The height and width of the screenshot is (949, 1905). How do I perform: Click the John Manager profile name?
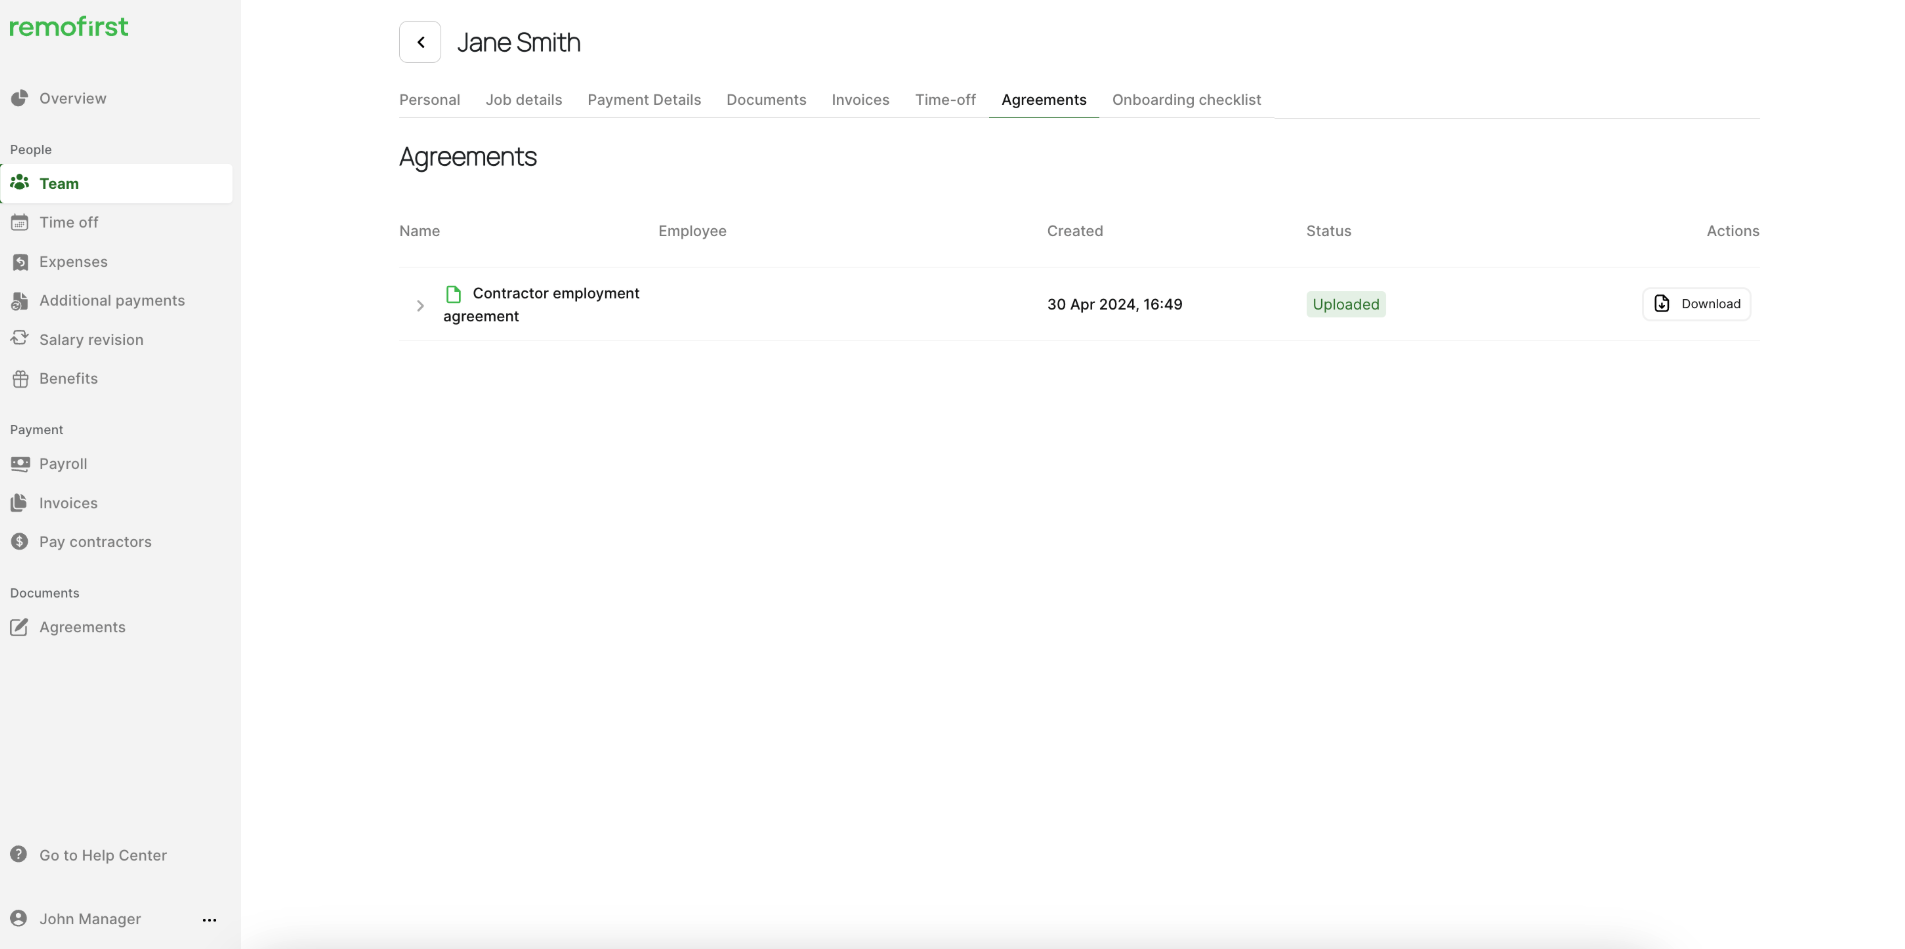pos(90,919)
